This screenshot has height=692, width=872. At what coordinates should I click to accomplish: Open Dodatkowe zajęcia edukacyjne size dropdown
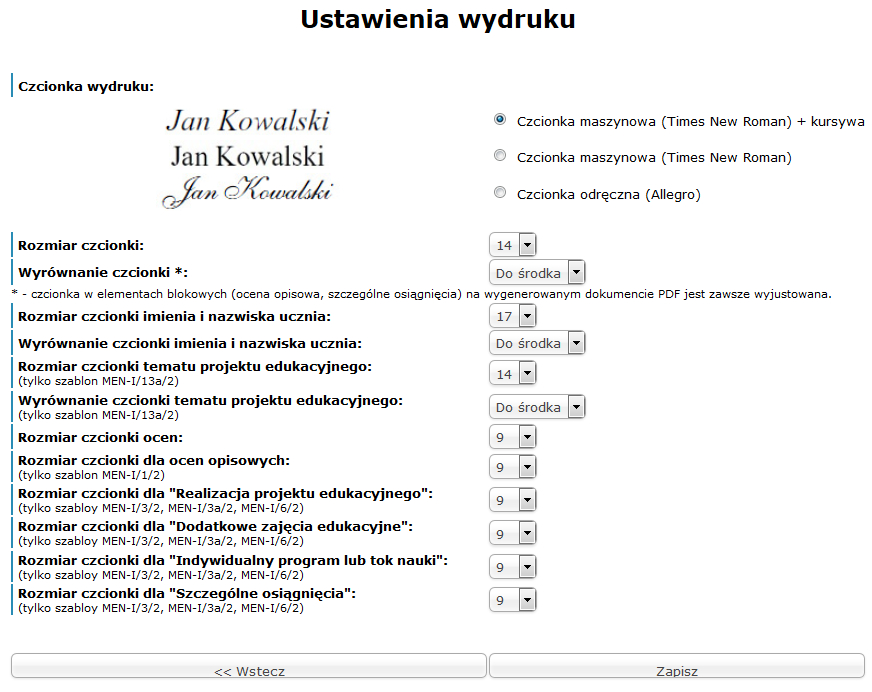pos(513,533)
